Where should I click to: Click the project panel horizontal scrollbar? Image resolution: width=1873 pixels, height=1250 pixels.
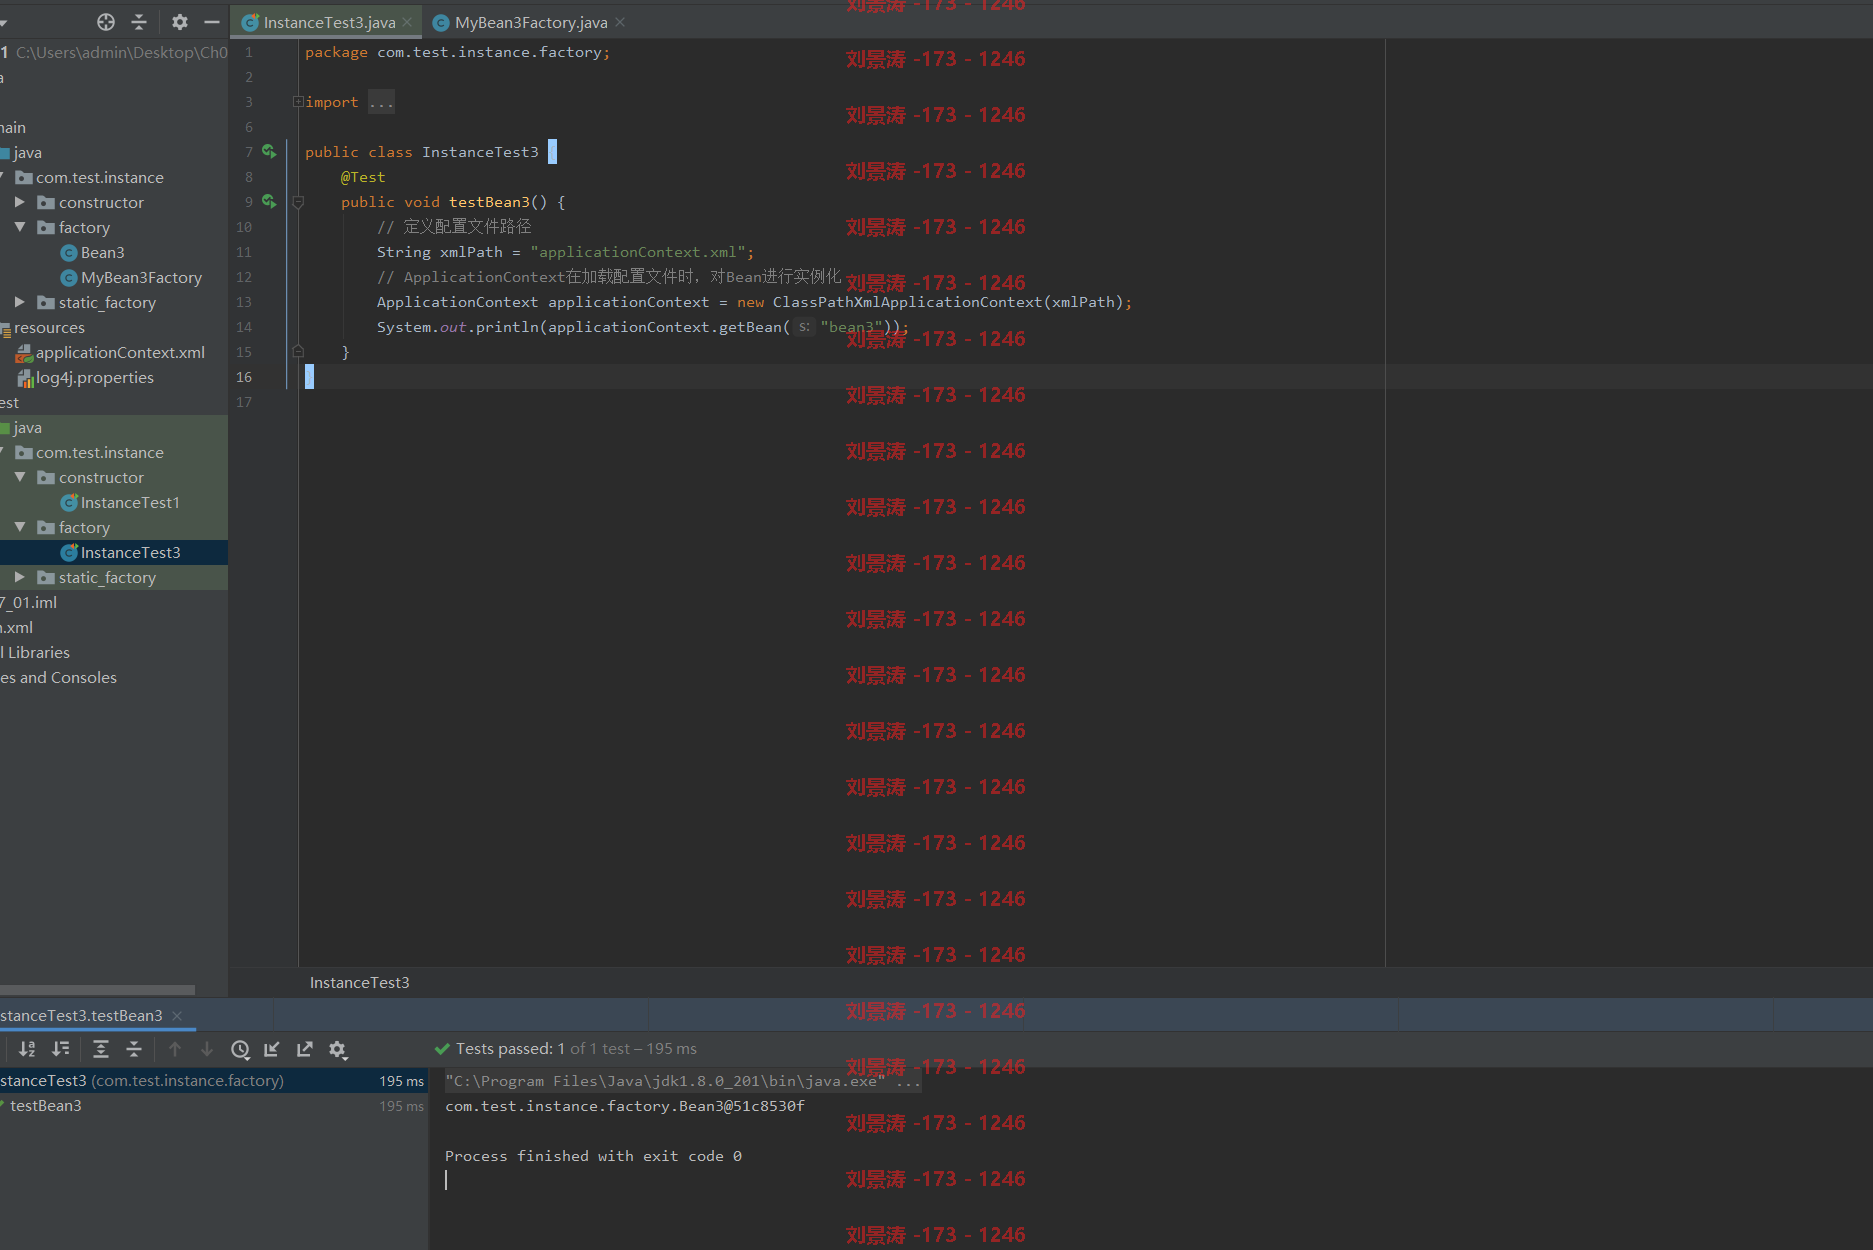click(x=97, y=990)
